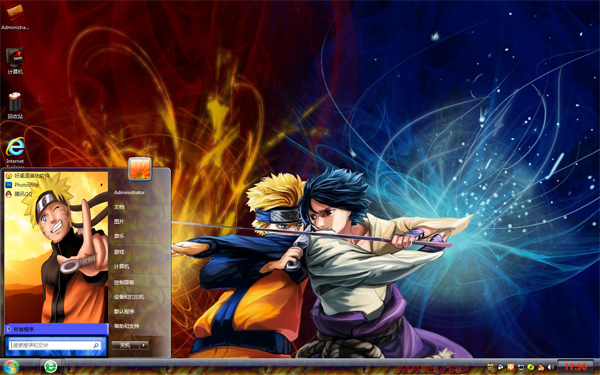
Task: Click the 17:50 taskbar clock
Action: click(576, 367)
